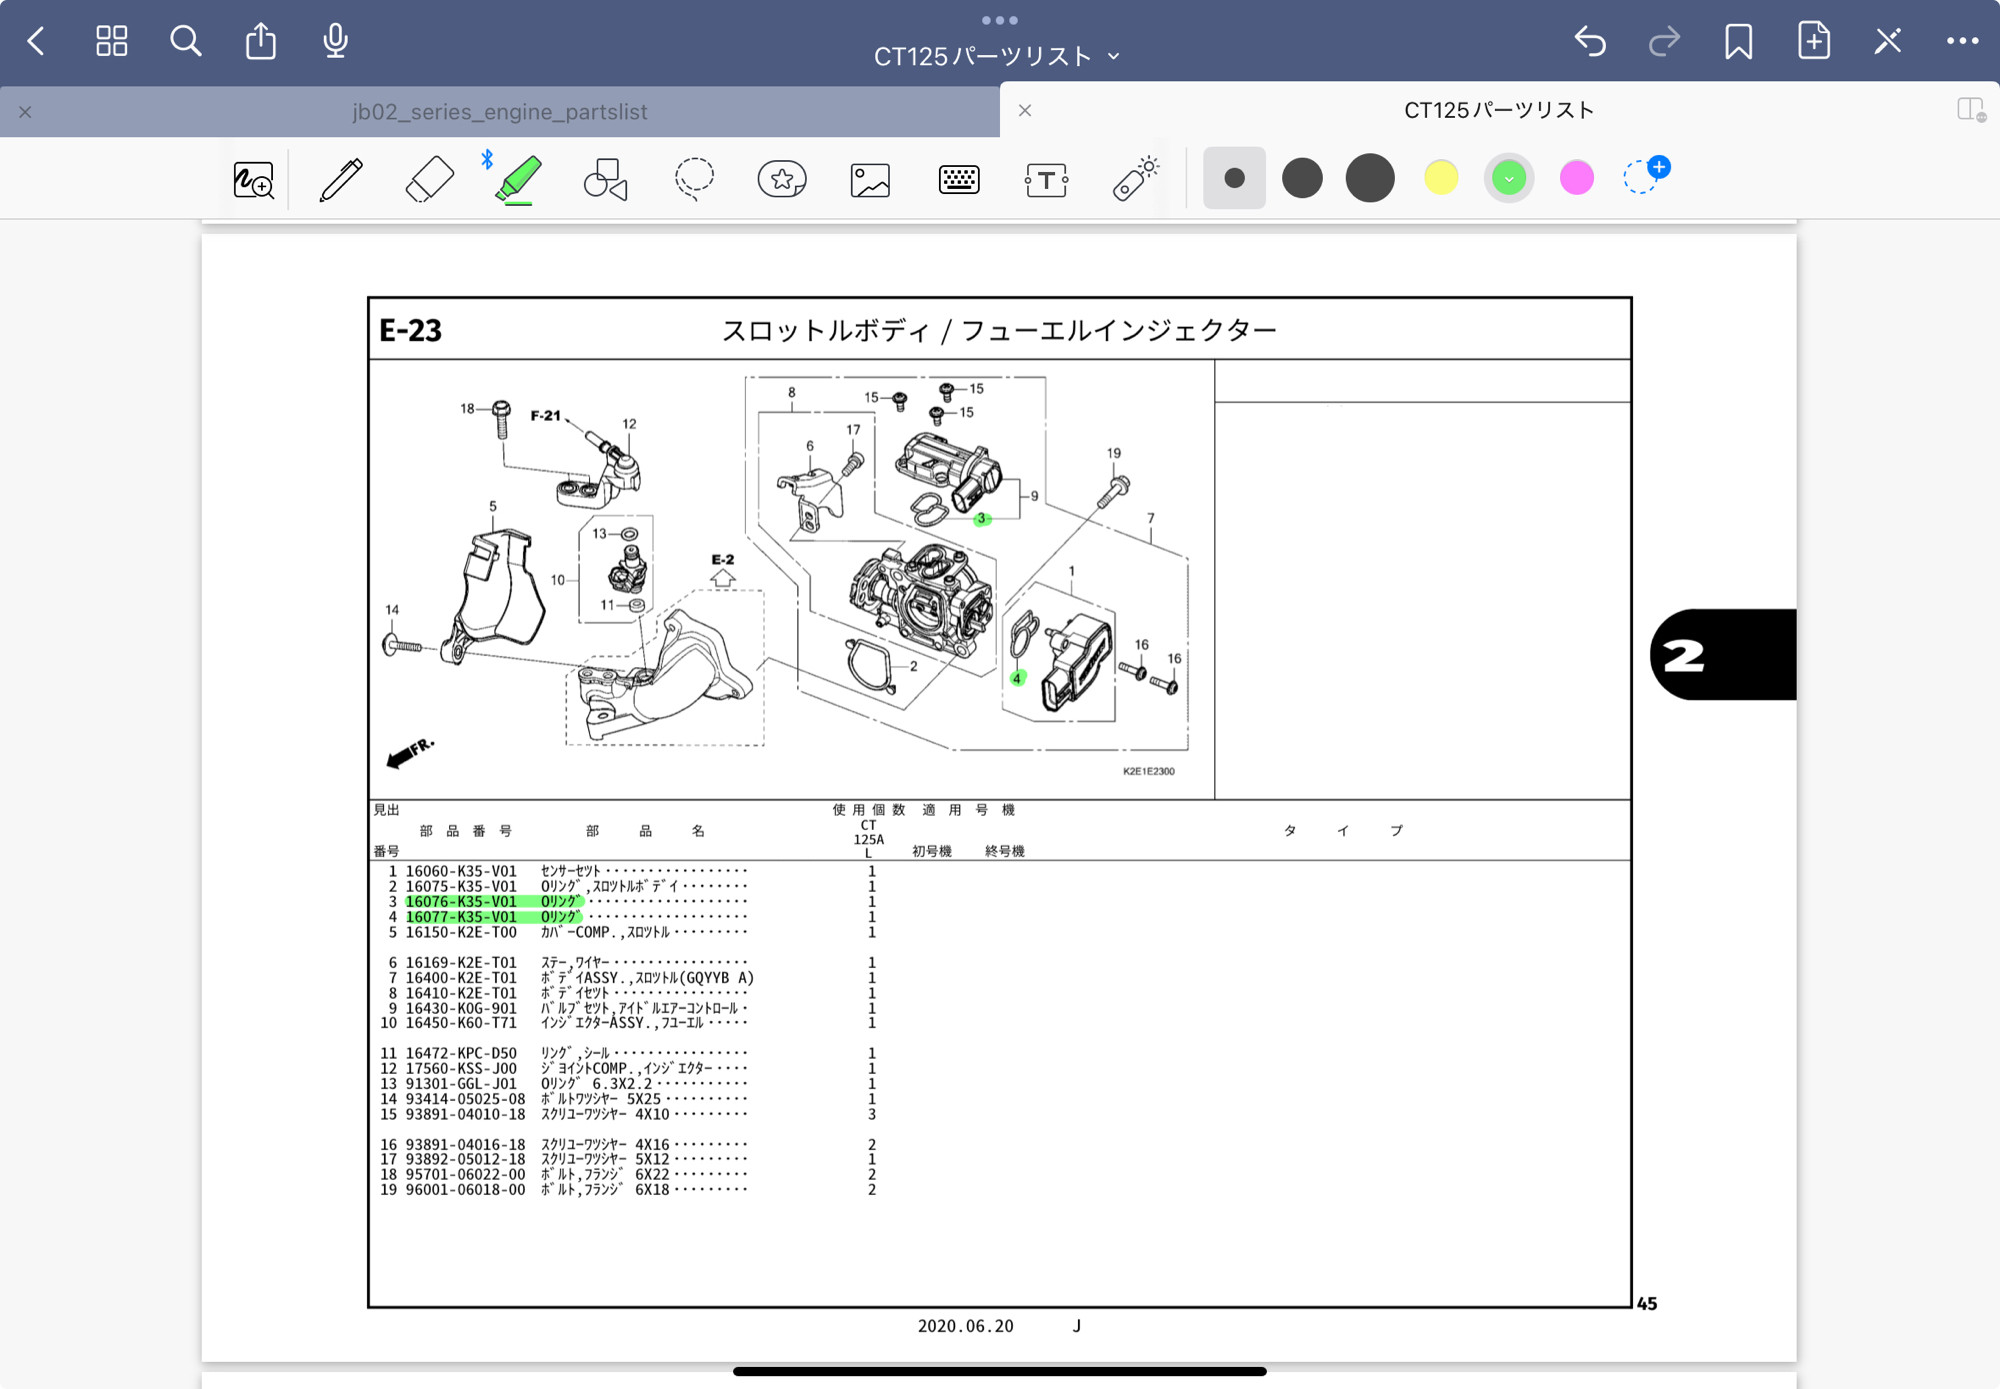The width and height of the screenshot is (2000, 1389).
Task: Tap the K2E1E2300 diagram code
Action: pyautogui.click(x=1149, y=771)
